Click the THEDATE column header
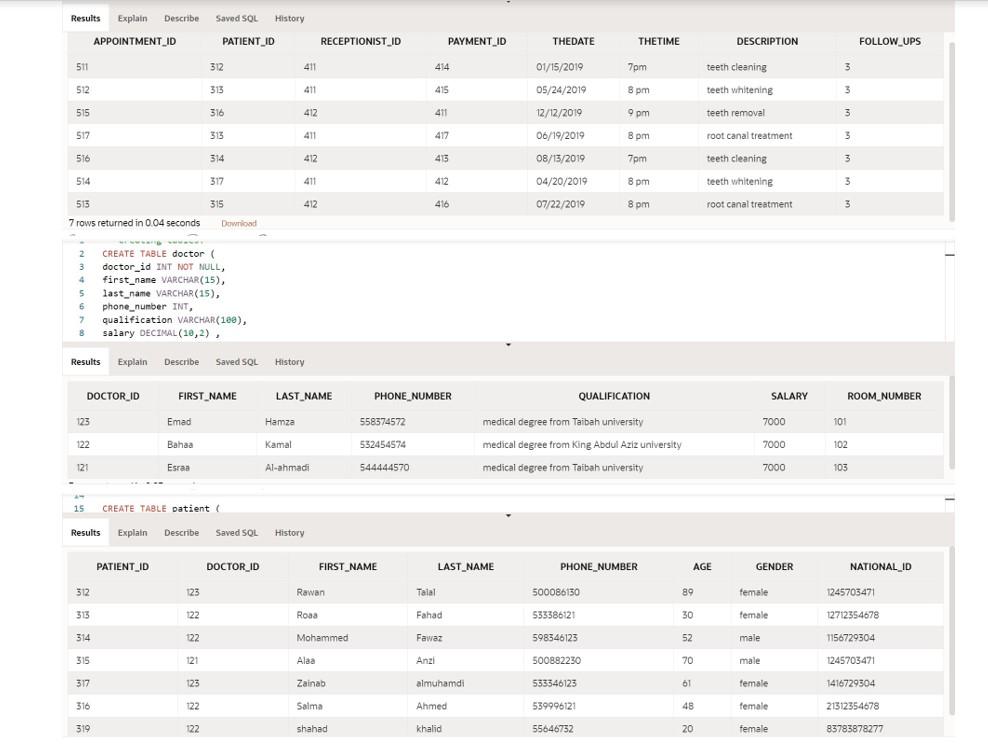This screenshot has height=747, width=988. [x=573, y=42]
